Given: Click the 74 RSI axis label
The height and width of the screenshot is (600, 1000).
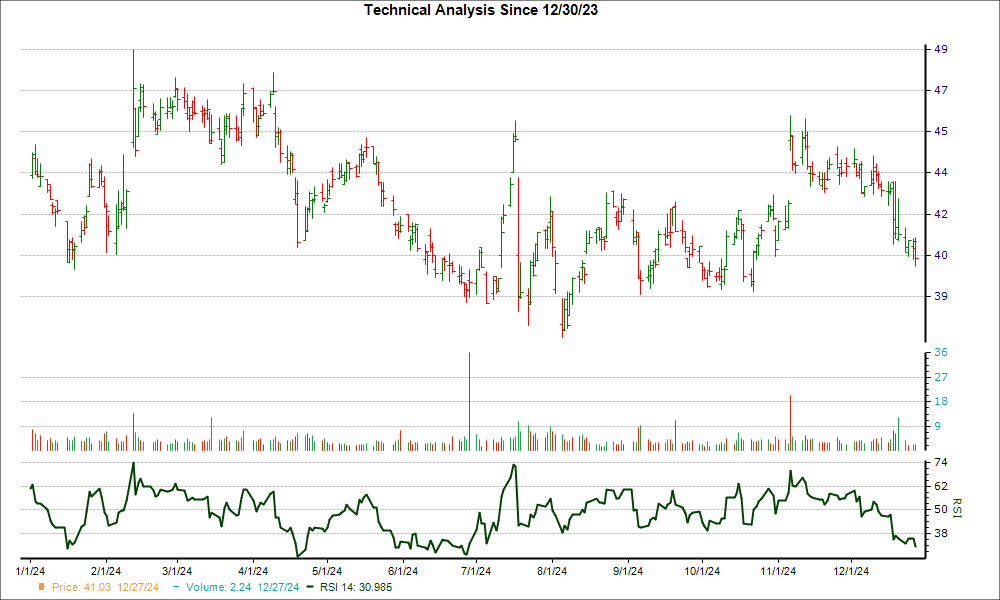Looking at the screenshot, I should point(941,463).
